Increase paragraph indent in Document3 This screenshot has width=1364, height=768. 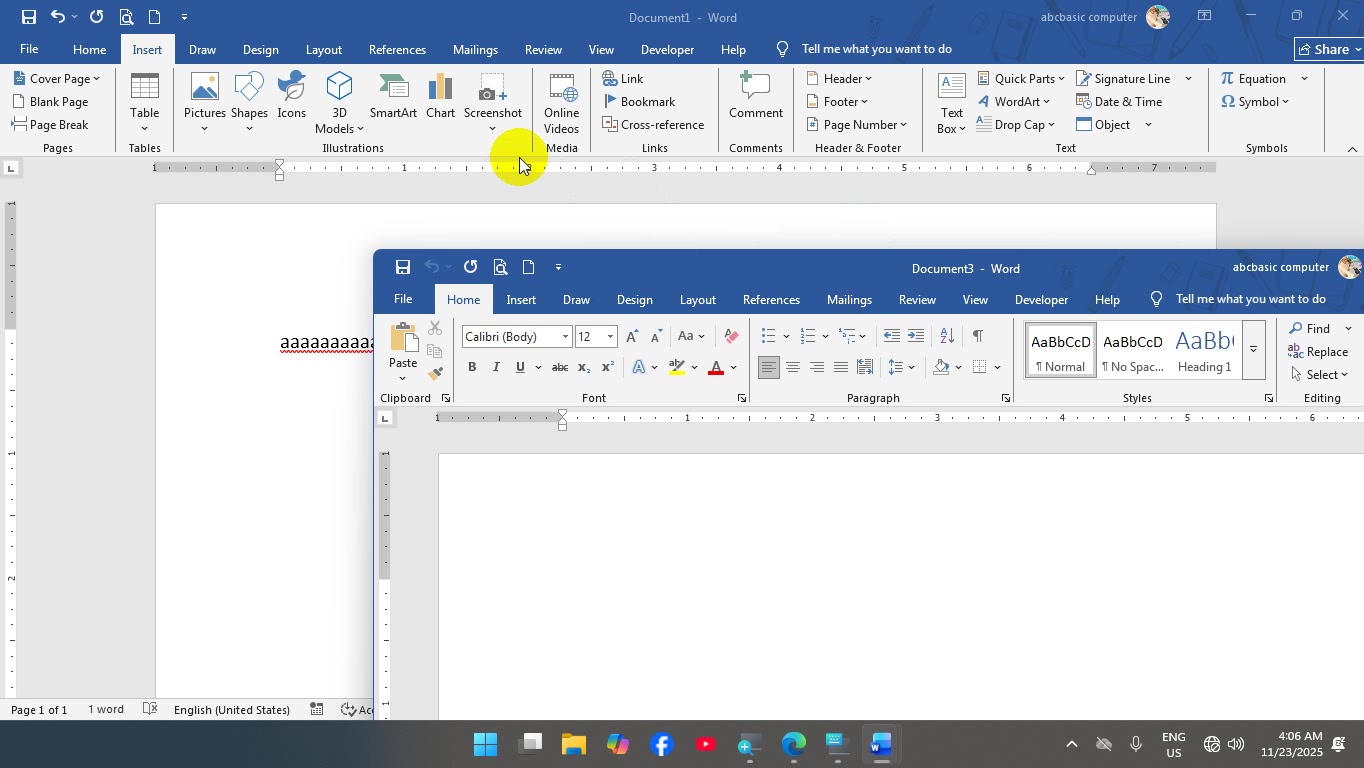(x=916, y=337)
